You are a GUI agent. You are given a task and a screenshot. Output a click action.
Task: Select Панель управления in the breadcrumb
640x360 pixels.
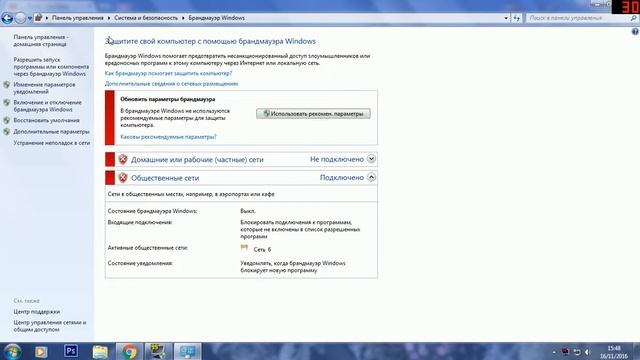[78, 18]
